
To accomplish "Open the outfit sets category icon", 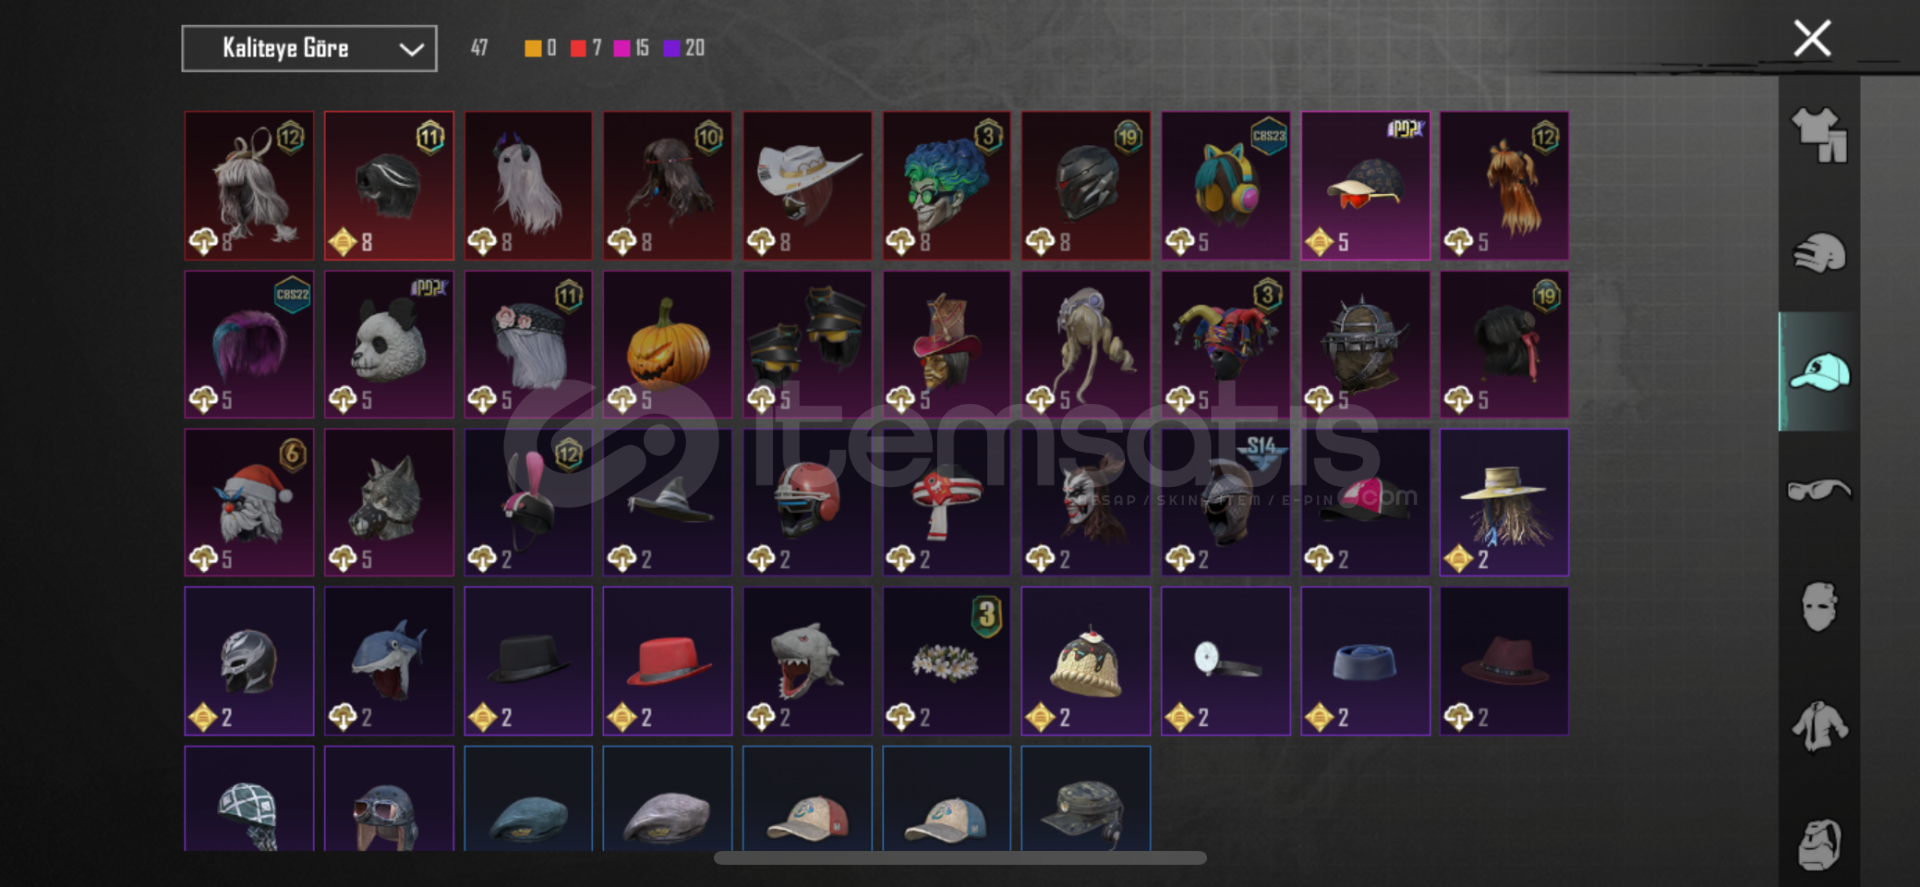I will (x=1819, y=135).
